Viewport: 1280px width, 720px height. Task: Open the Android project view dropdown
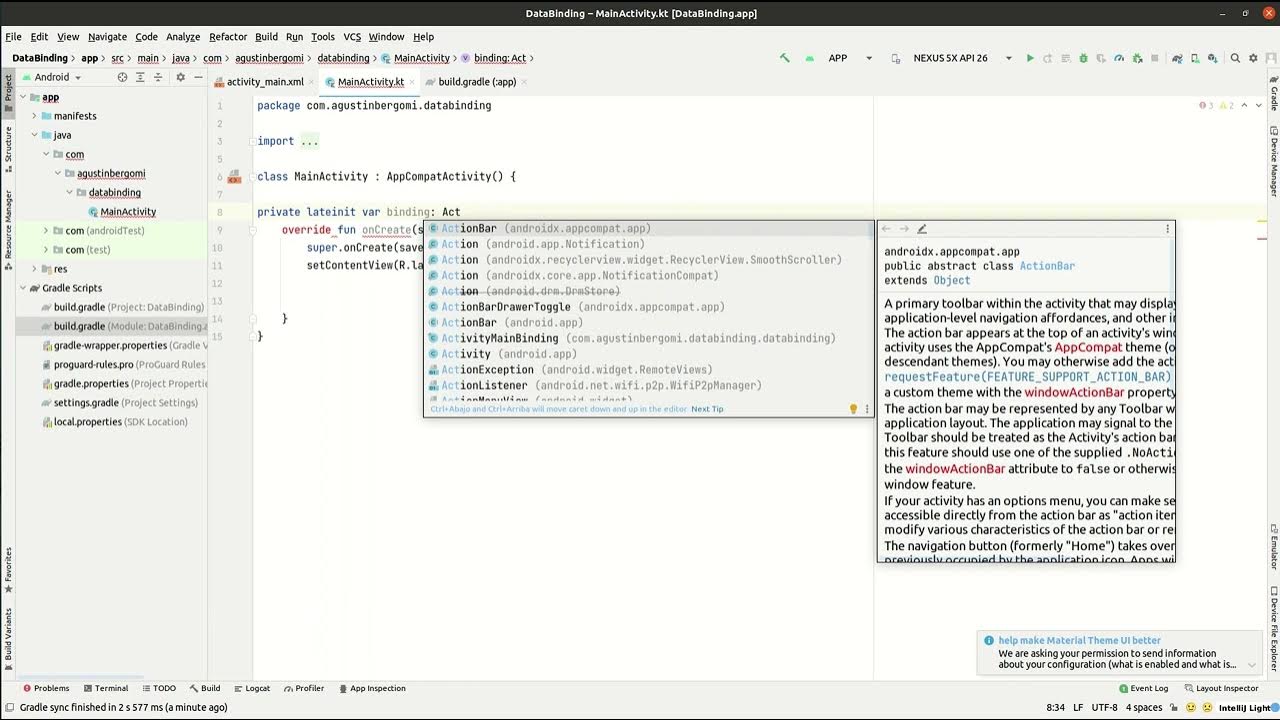pyautogui.click(x=51, y=77)
